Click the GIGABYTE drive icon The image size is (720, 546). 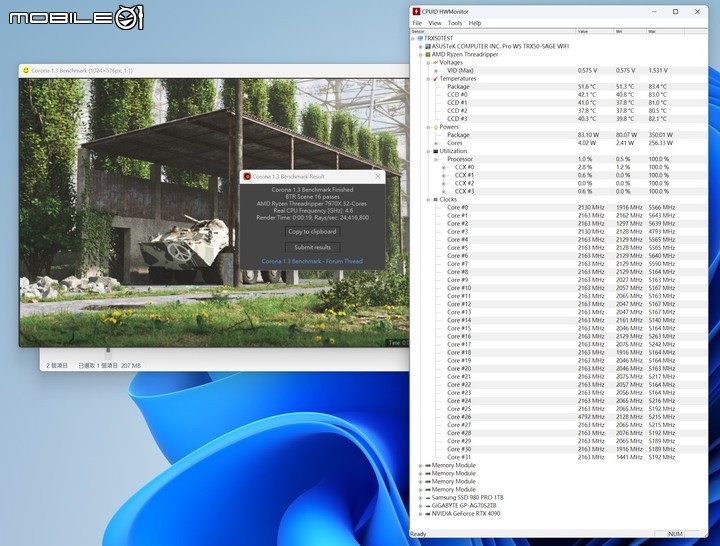(x=428, y=506)
